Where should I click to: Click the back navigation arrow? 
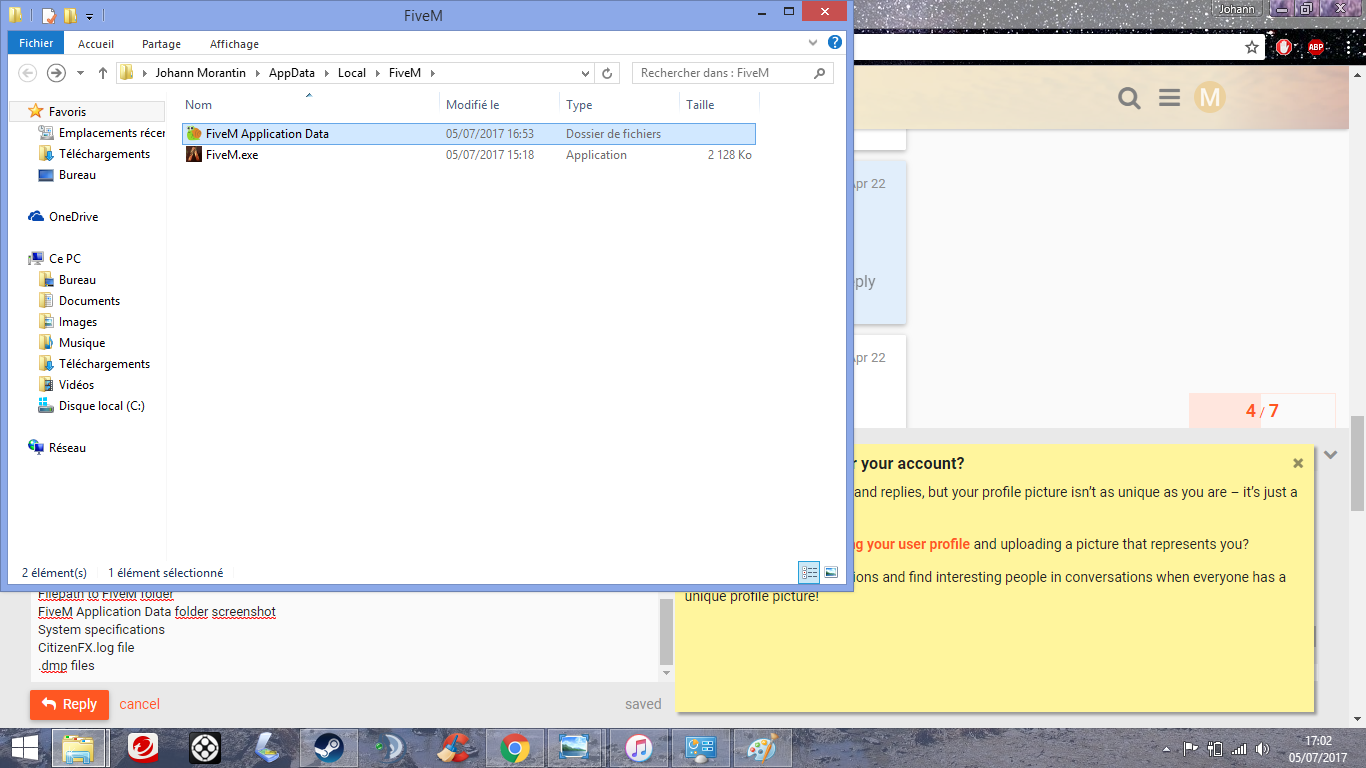pos(27,73)
